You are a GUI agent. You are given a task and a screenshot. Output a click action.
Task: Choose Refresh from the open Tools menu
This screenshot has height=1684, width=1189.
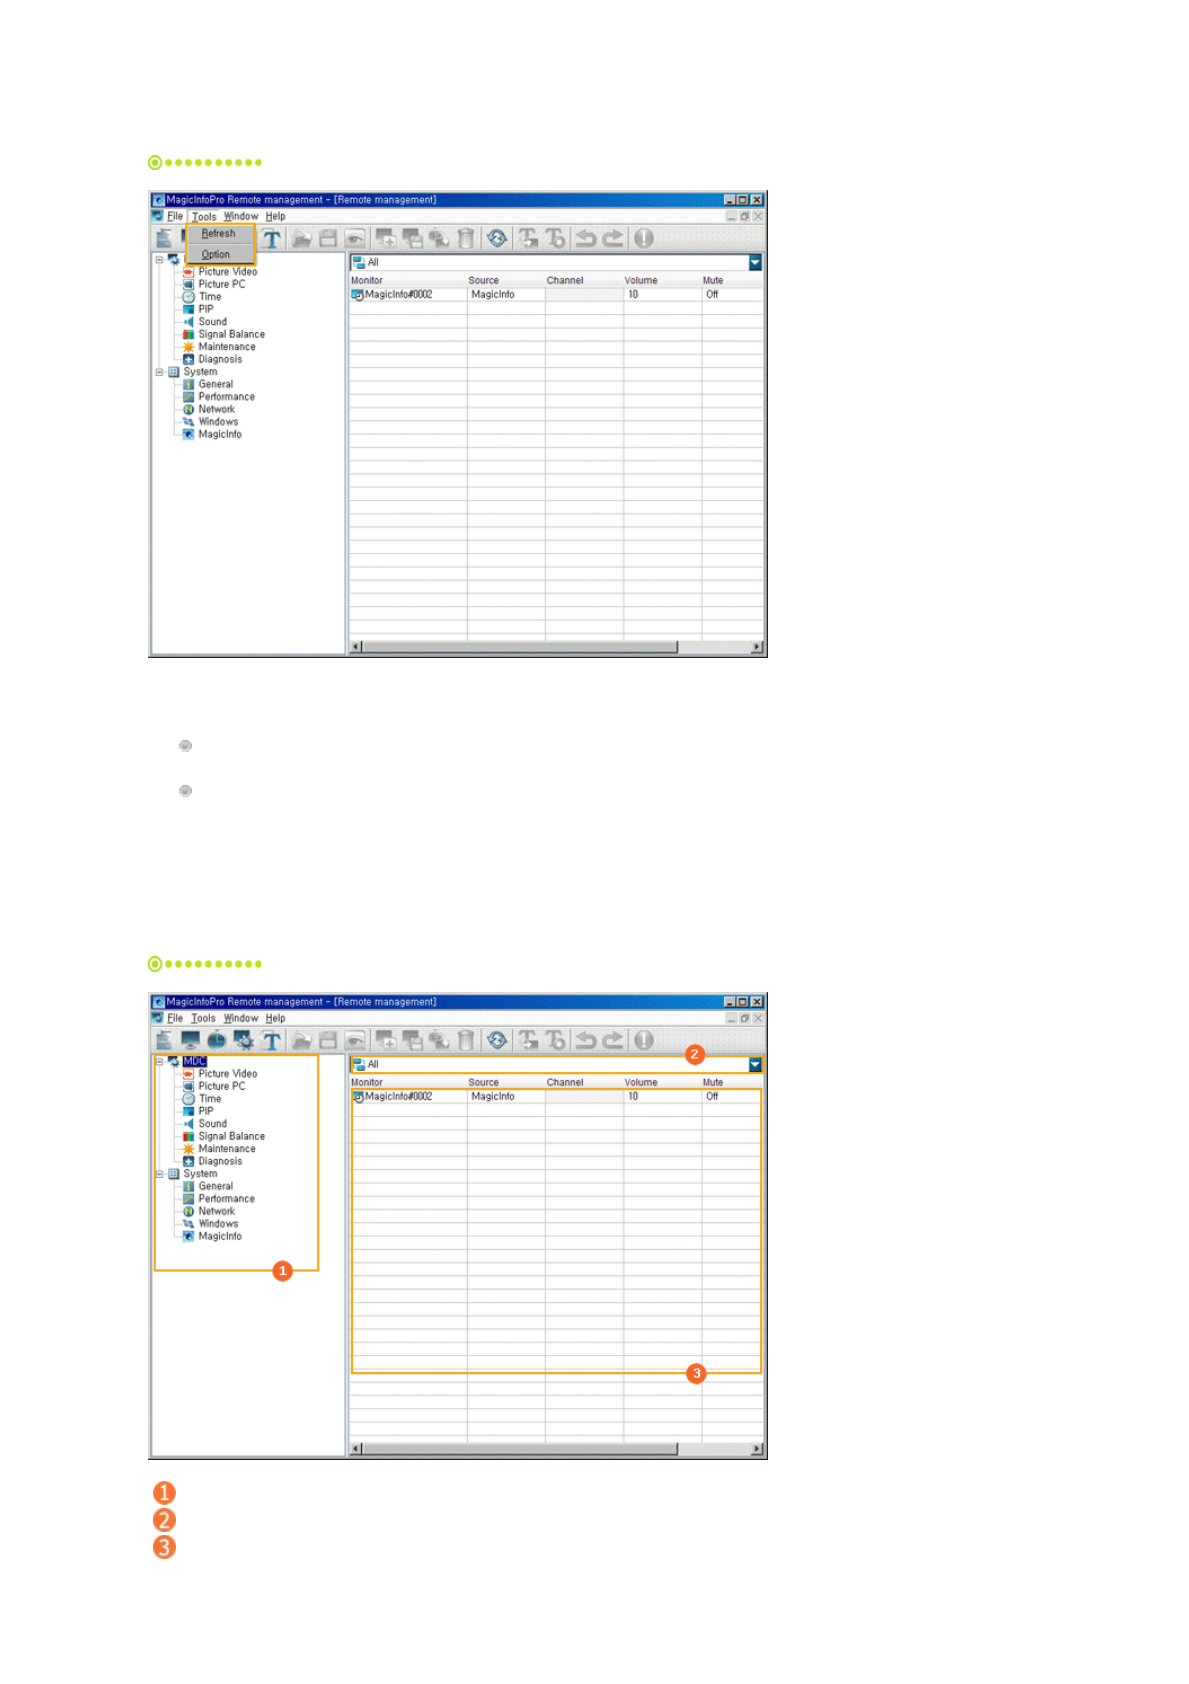coord(219,234)
